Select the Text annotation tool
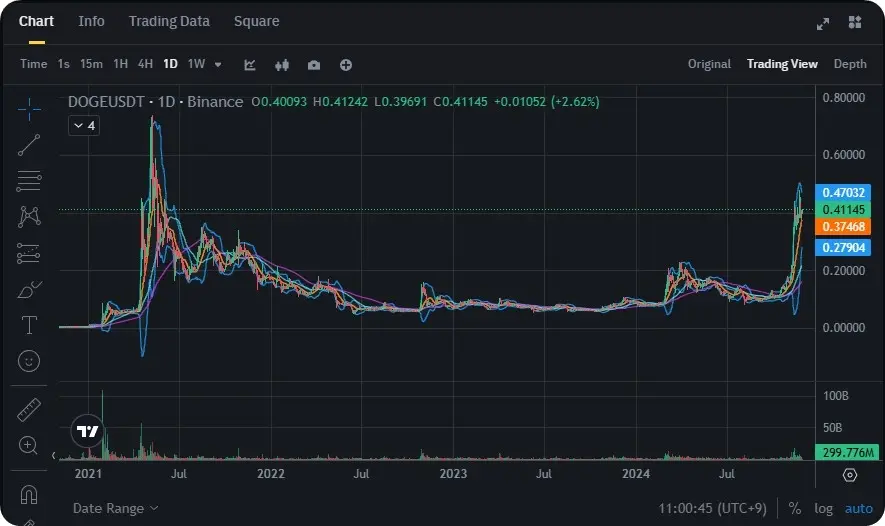885x526 pixels. (x=29, y=325)
